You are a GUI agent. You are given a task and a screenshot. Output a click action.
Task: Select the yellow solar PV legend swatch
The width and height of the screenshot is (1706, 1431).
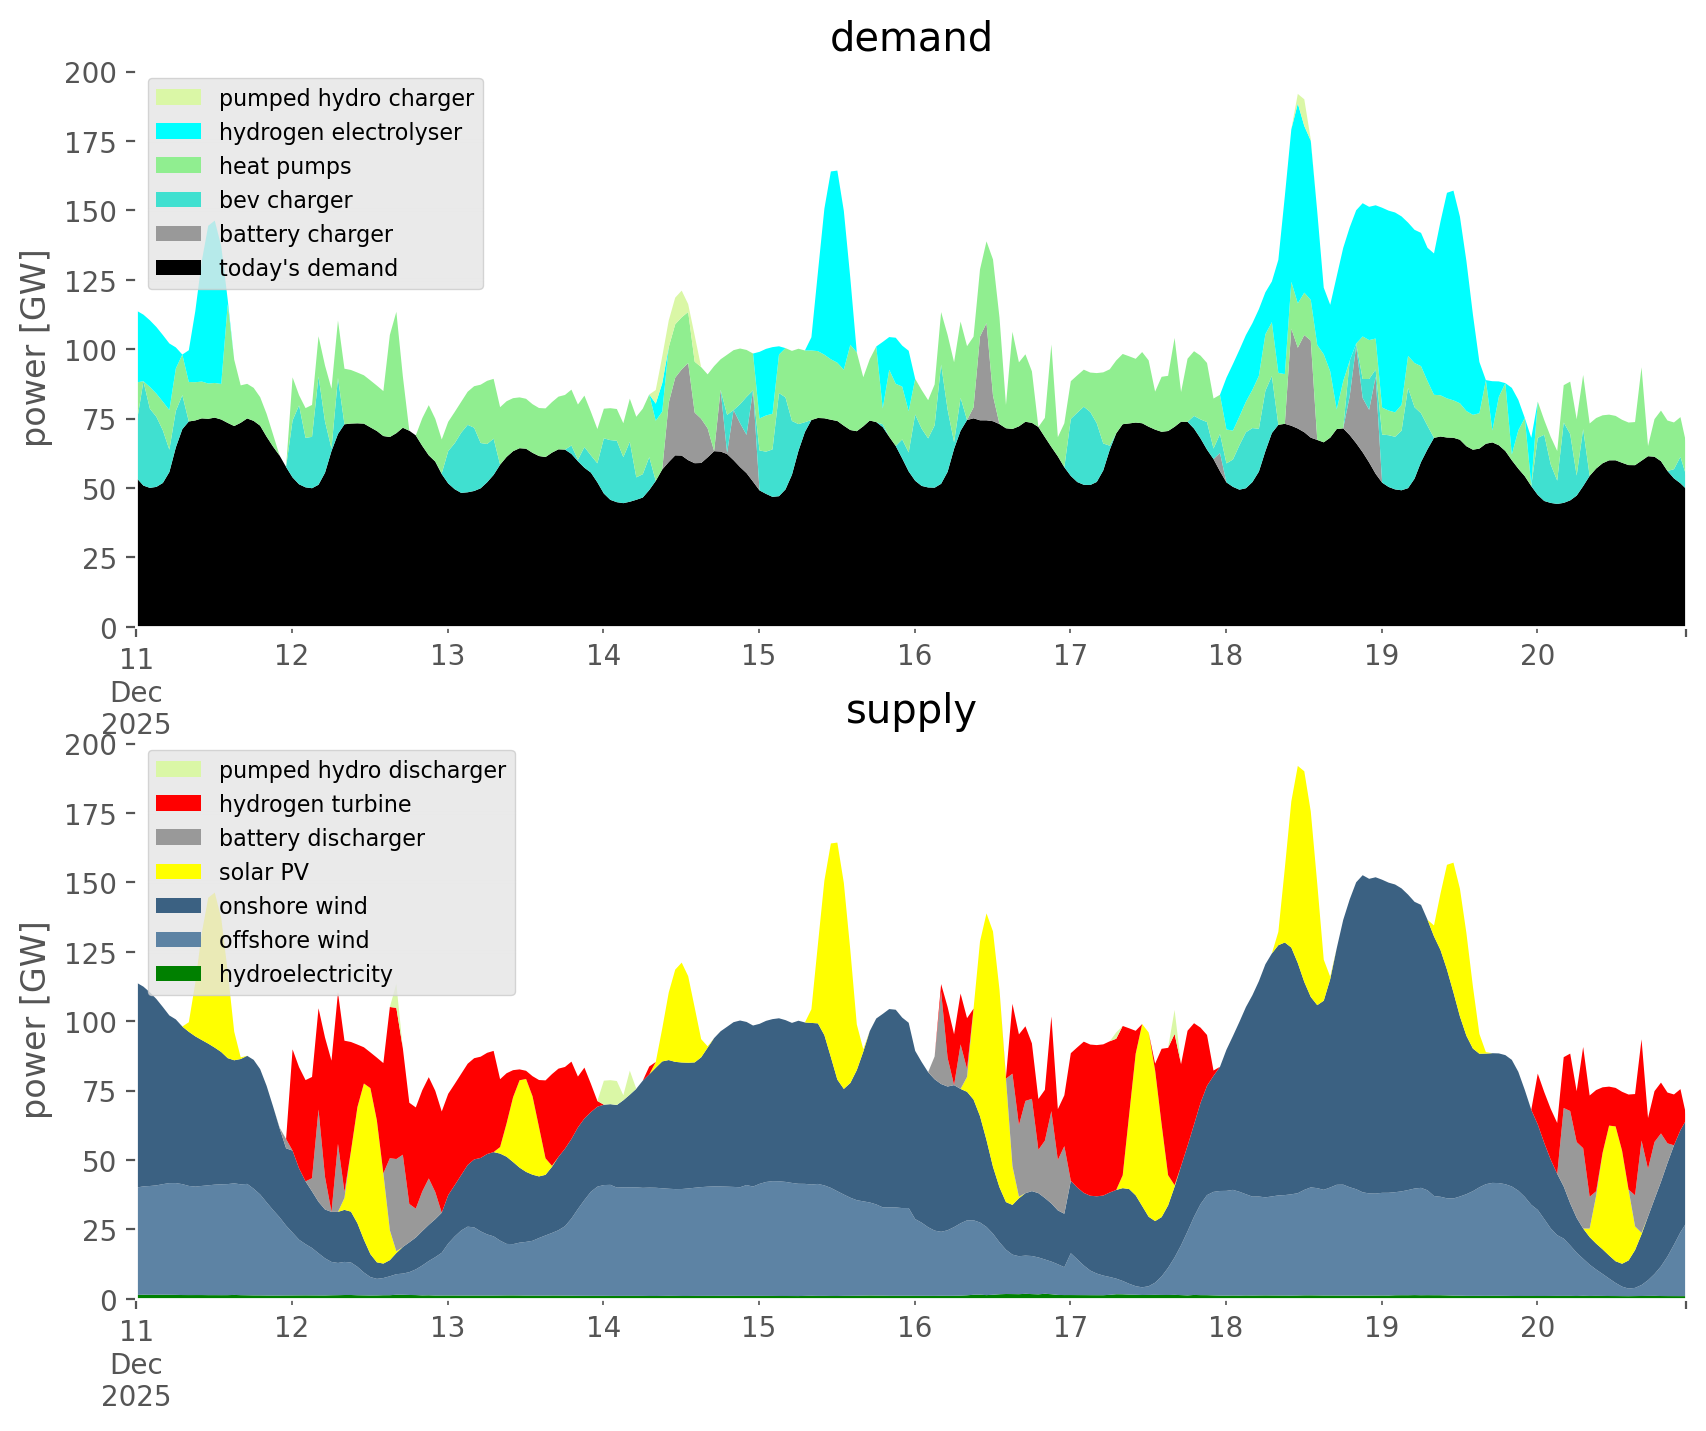click(179, 872)
